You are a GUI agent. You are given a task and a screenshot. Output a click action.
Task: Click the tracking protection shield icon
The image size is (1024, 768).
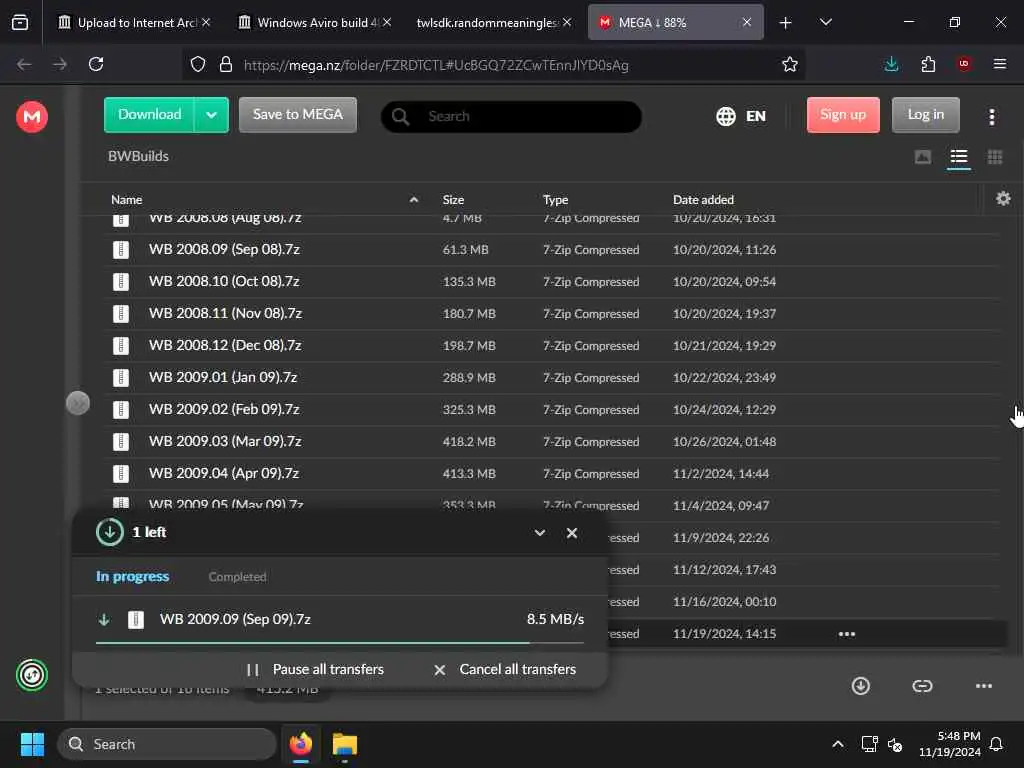(x=198, y=64)
